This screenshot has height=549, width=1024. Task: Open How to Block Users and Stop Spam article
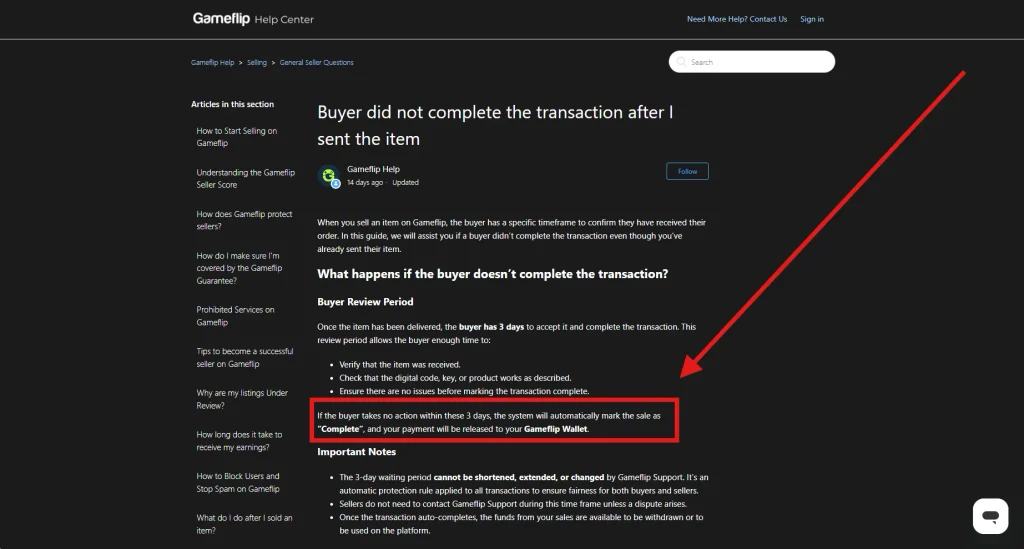click(x=238, y=482)
